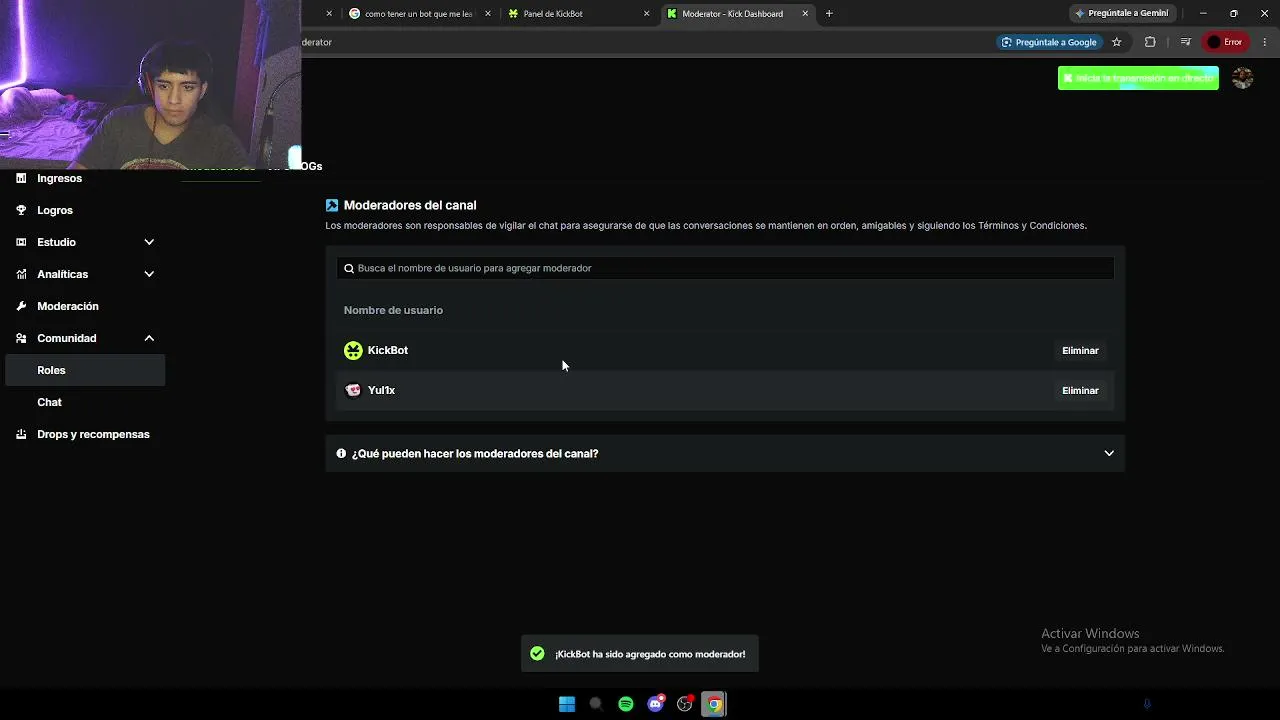
Task: Click the Comunidad people icon
Action: coord(21,338)
